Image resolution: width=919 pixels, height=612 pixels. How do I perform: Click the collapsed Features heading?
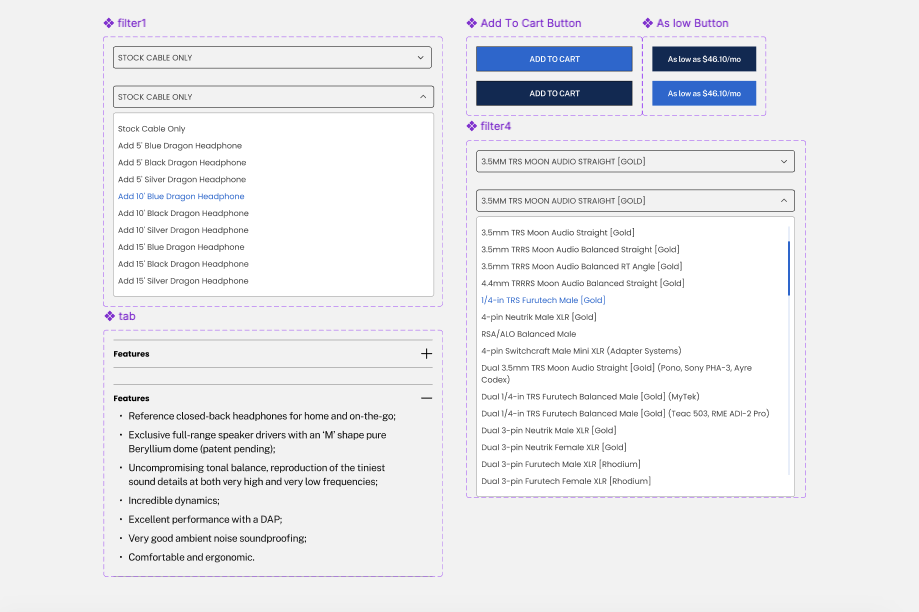point(131,354)
